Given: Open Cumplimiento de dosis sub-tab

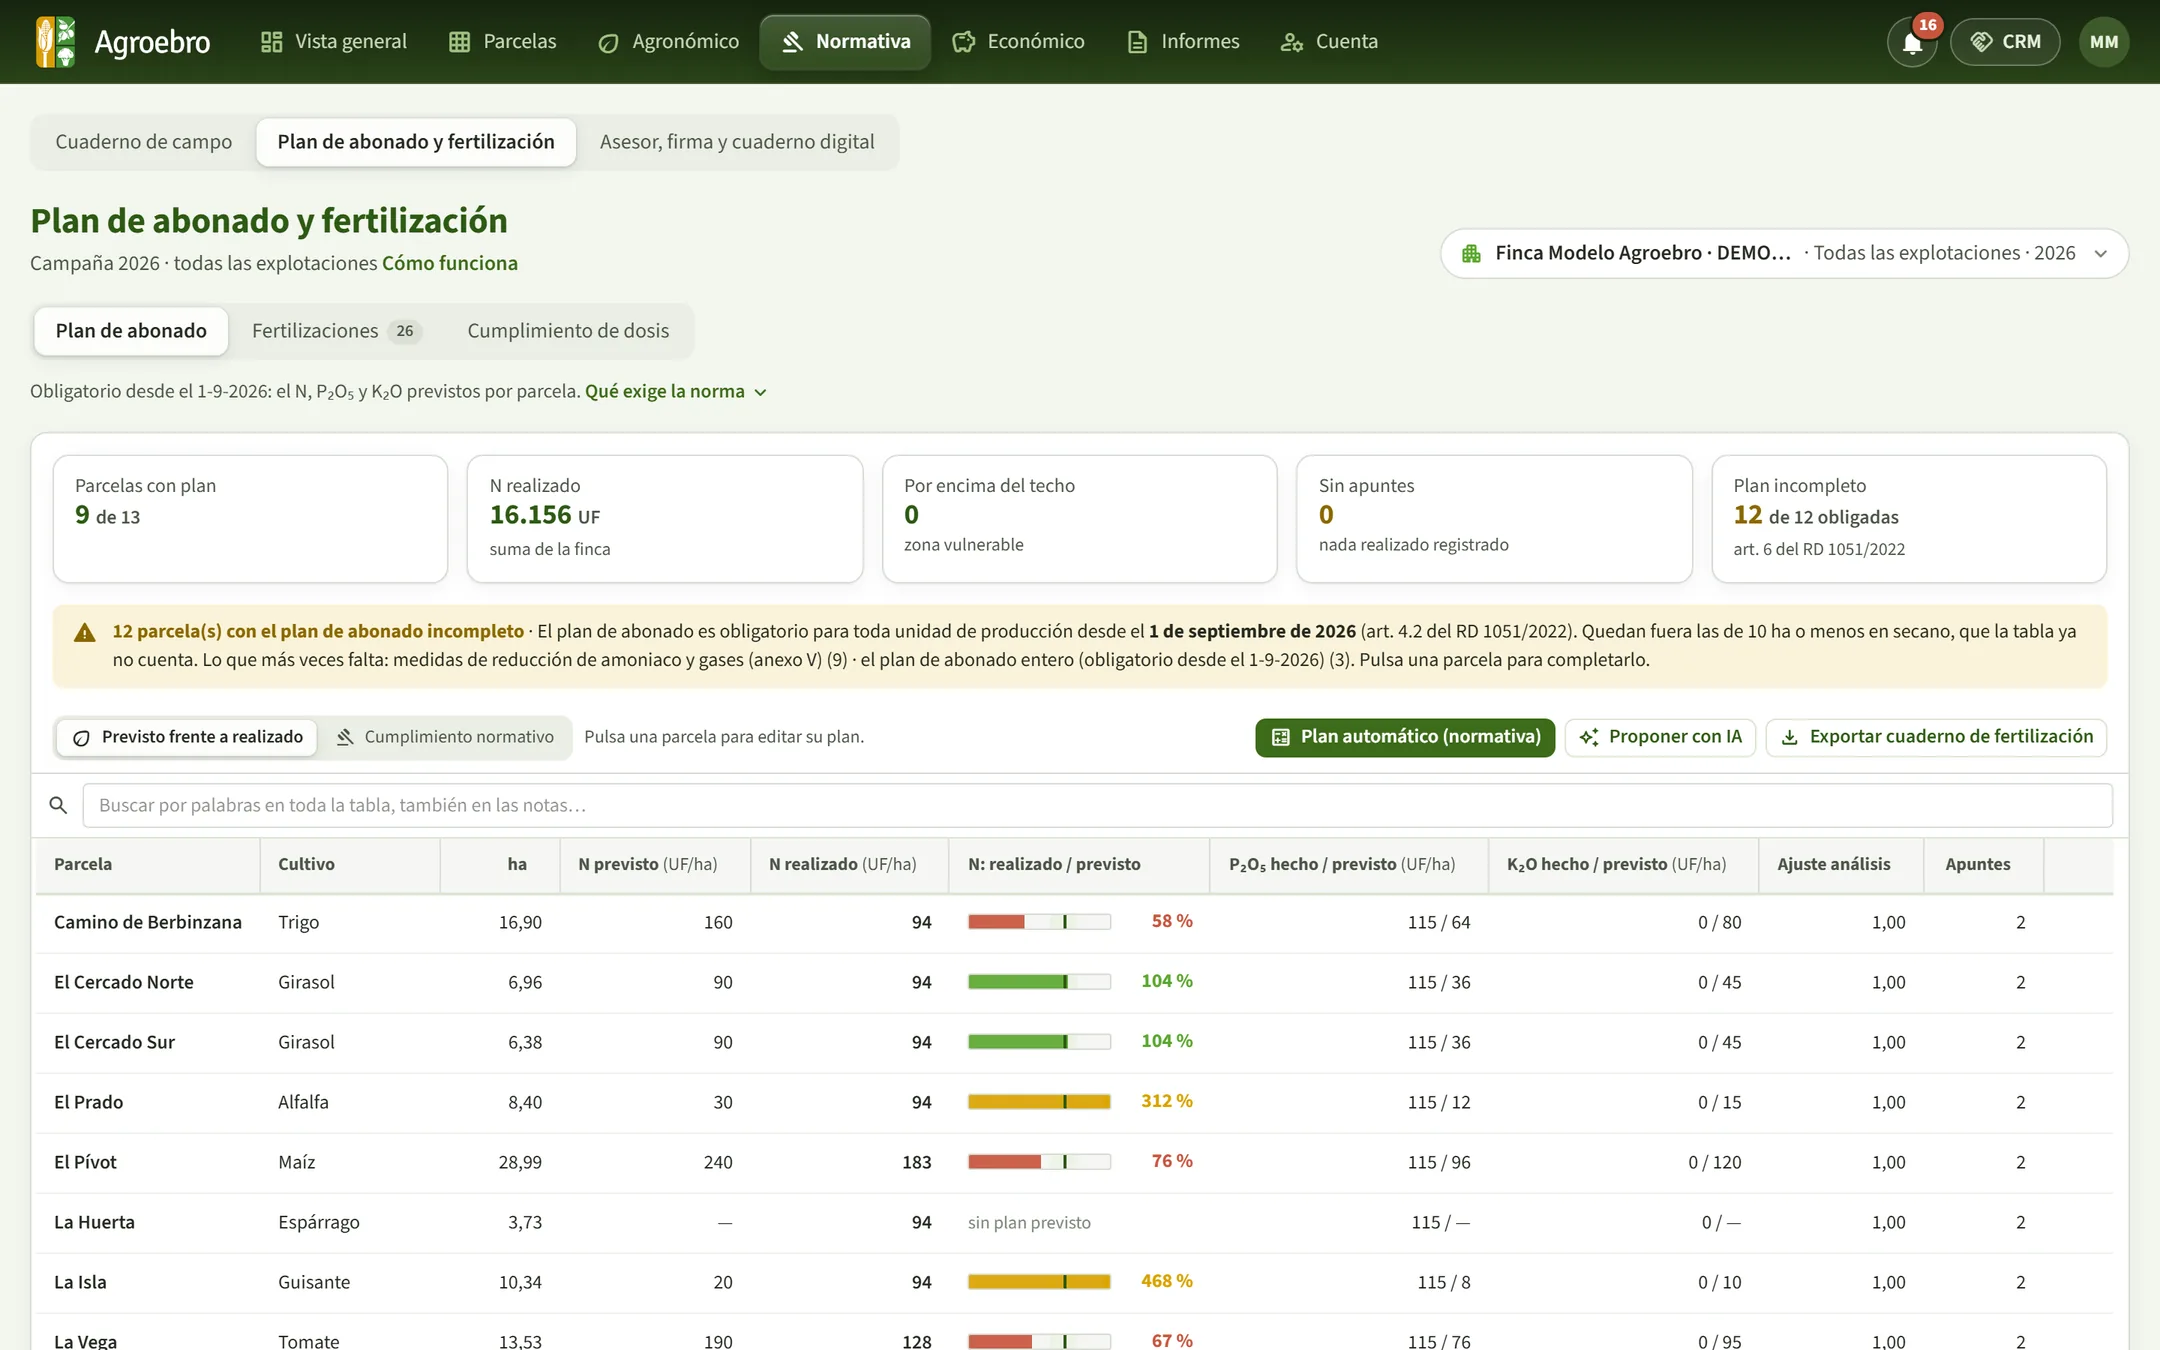Looking at the screenshot, I should coord(568,331).
